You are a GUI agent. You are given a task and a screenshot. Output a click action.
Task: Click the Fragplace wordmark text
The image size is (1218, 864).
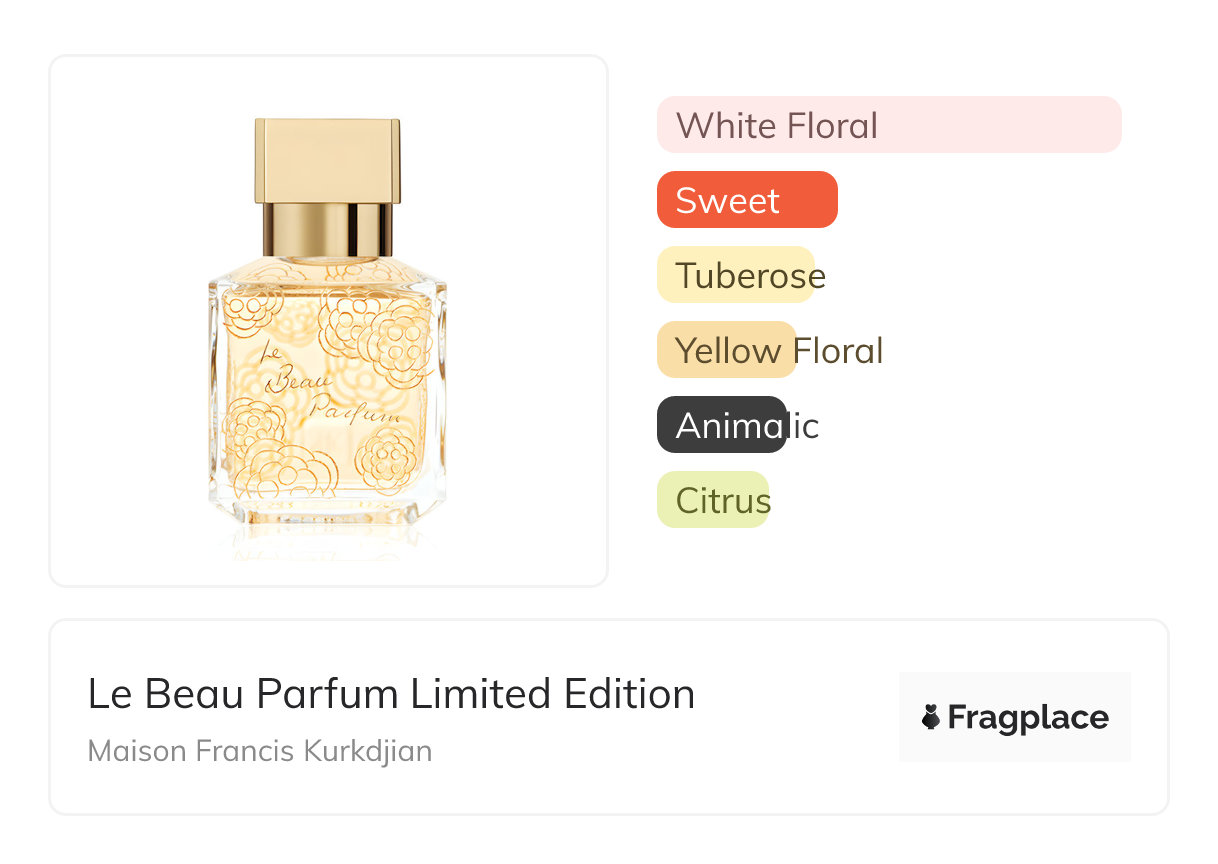[x=1028, y=717]
